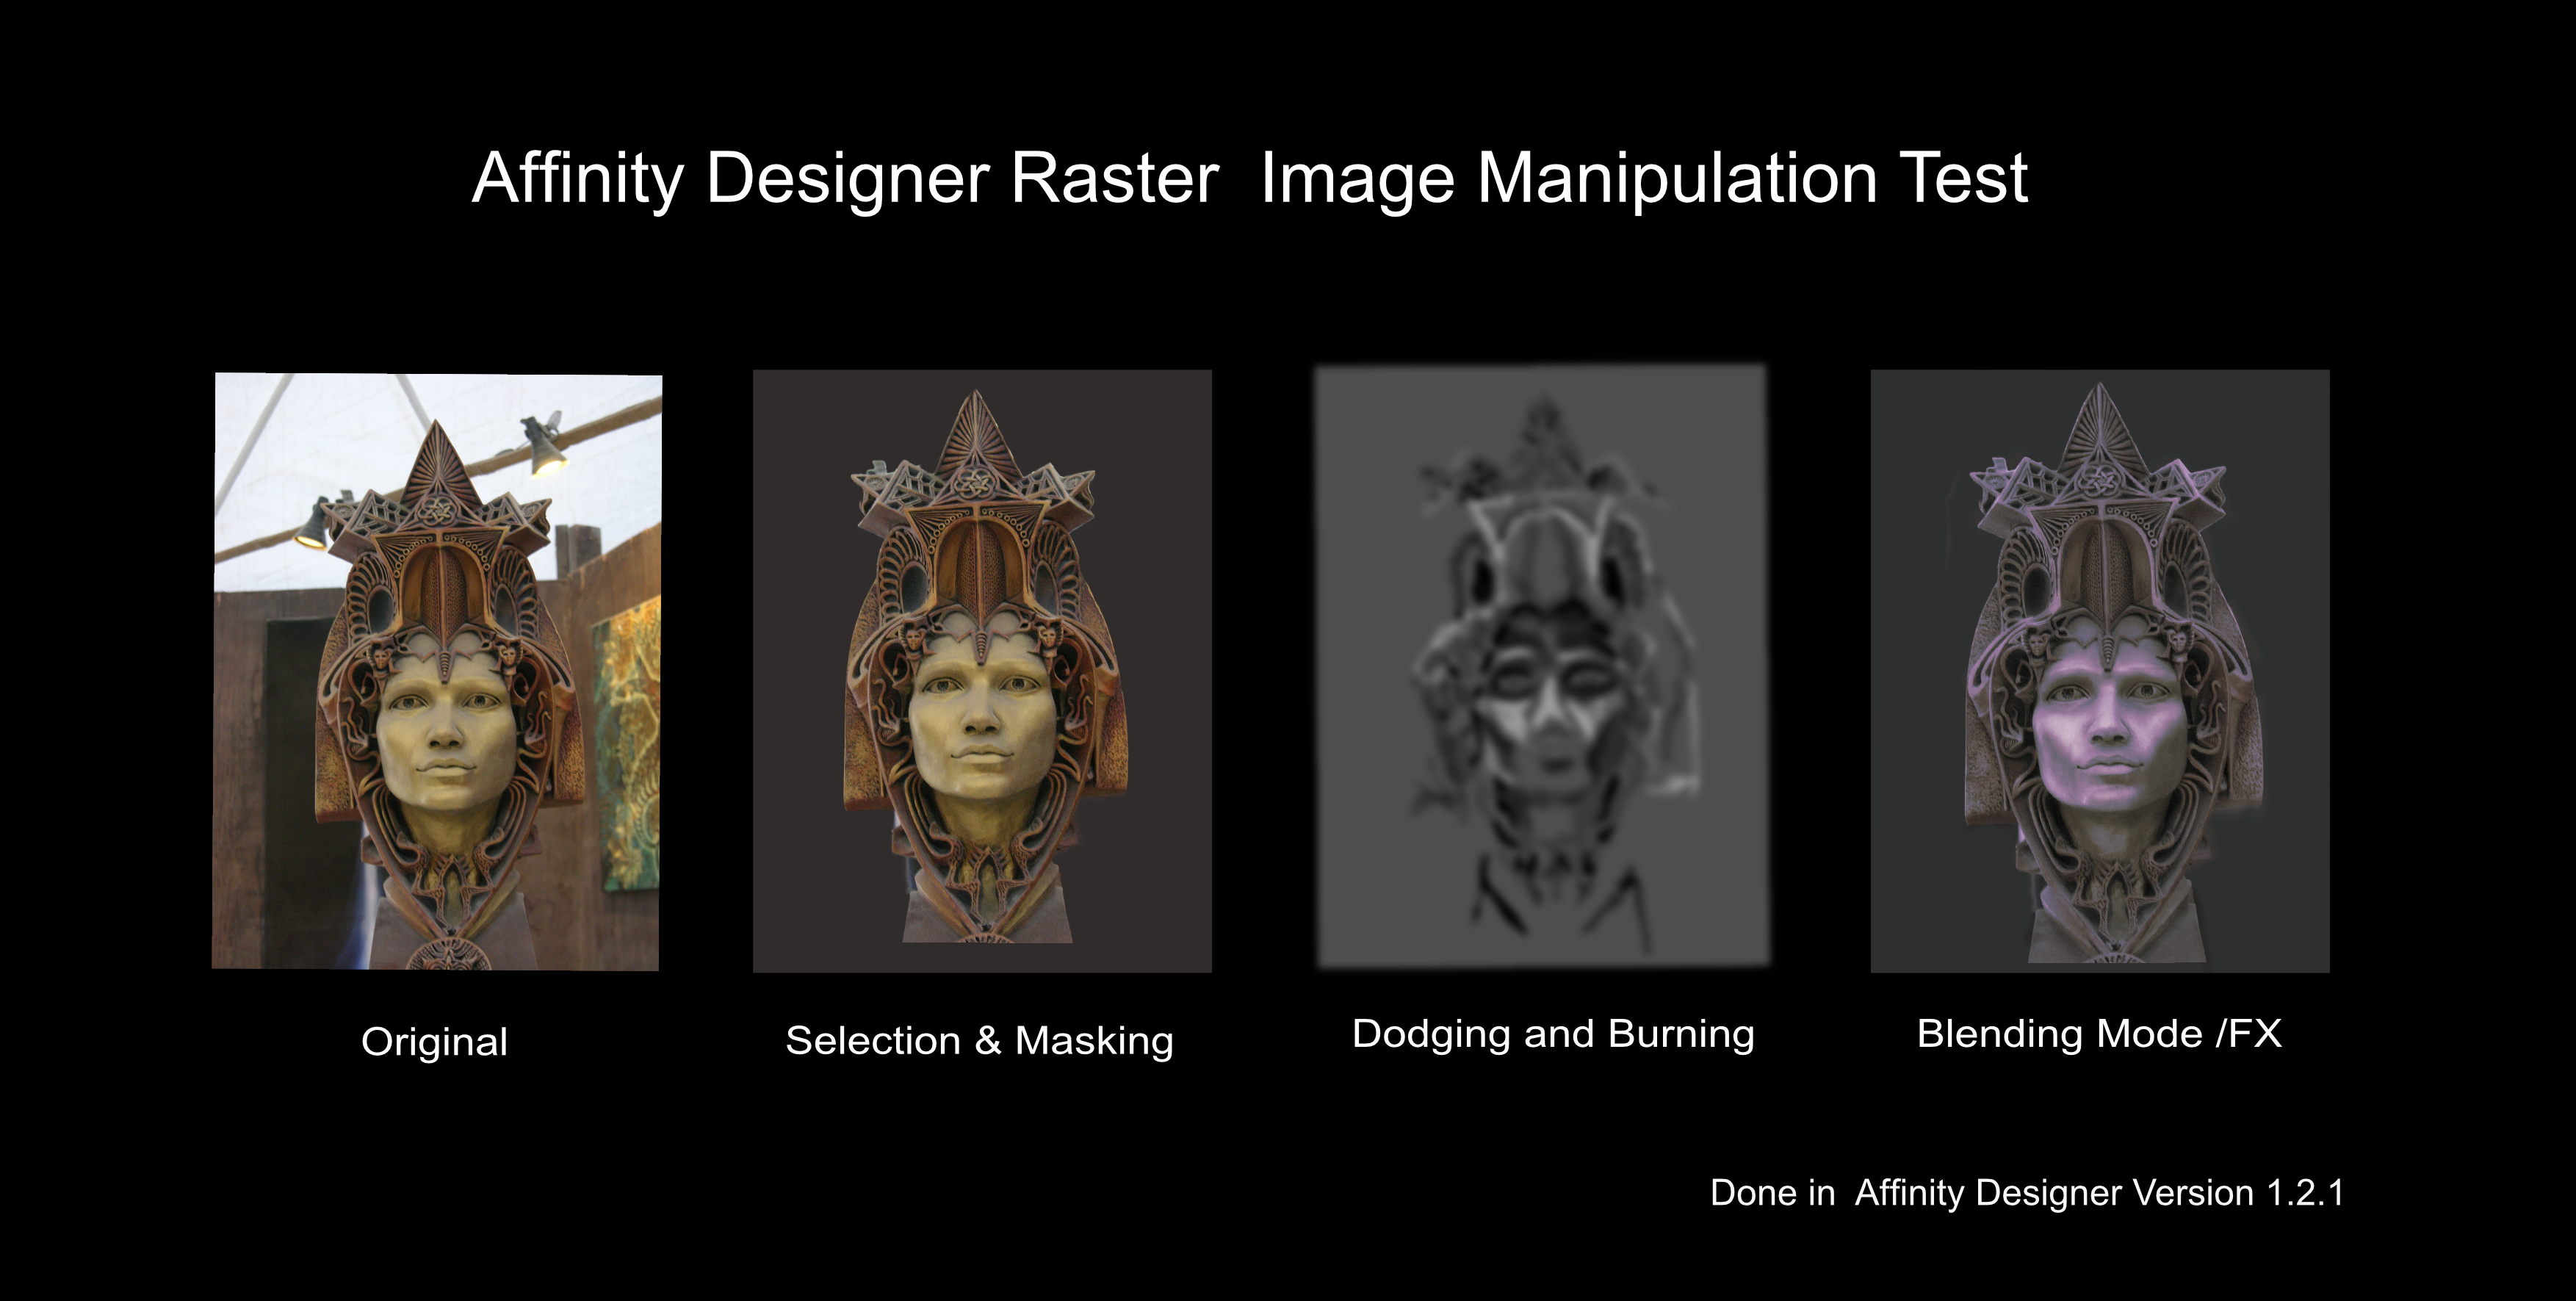2576x1301 pixels.
Task: Click the word "Test" in the heading
Action: tap(1963, 178)
